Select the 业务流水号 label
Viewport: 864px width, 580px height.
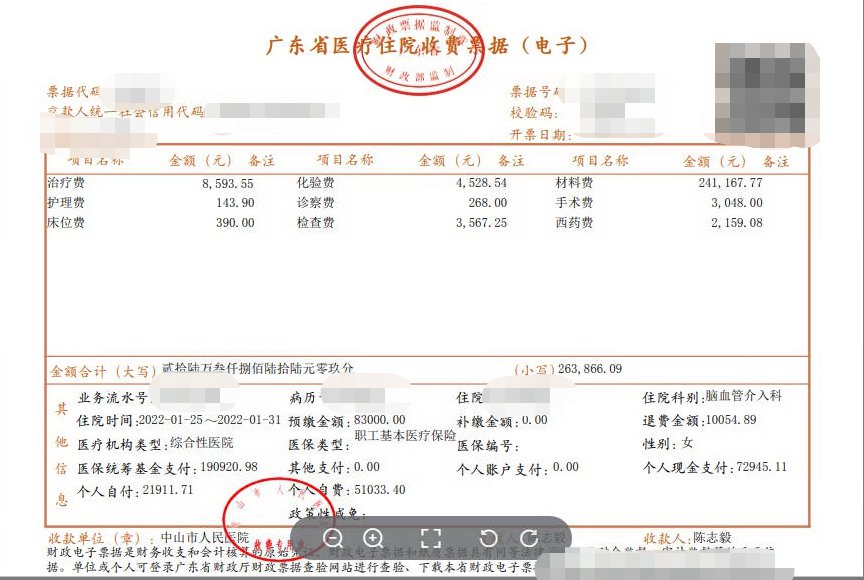point(114,398)
